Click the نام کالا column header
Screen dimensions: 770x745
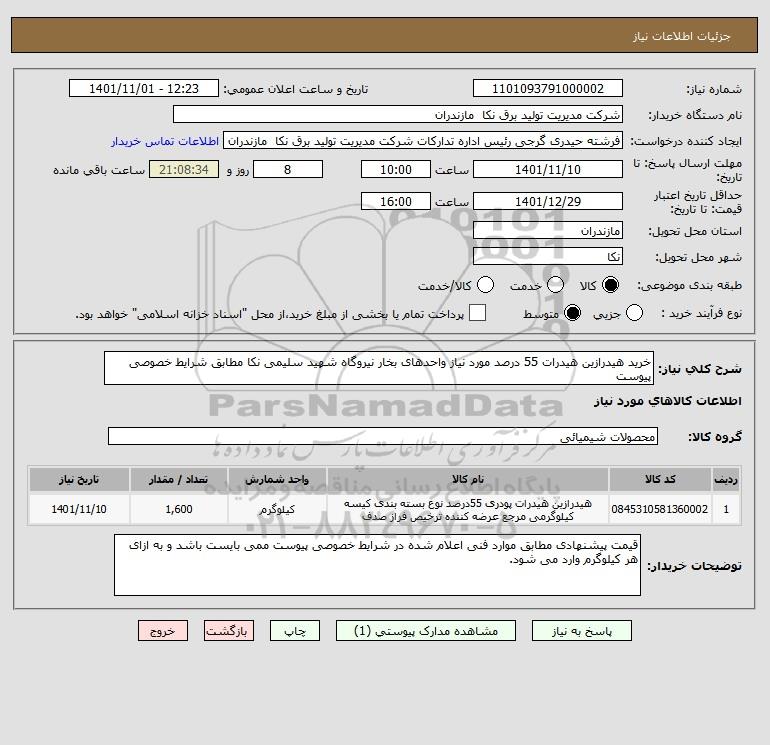(468, 479)
